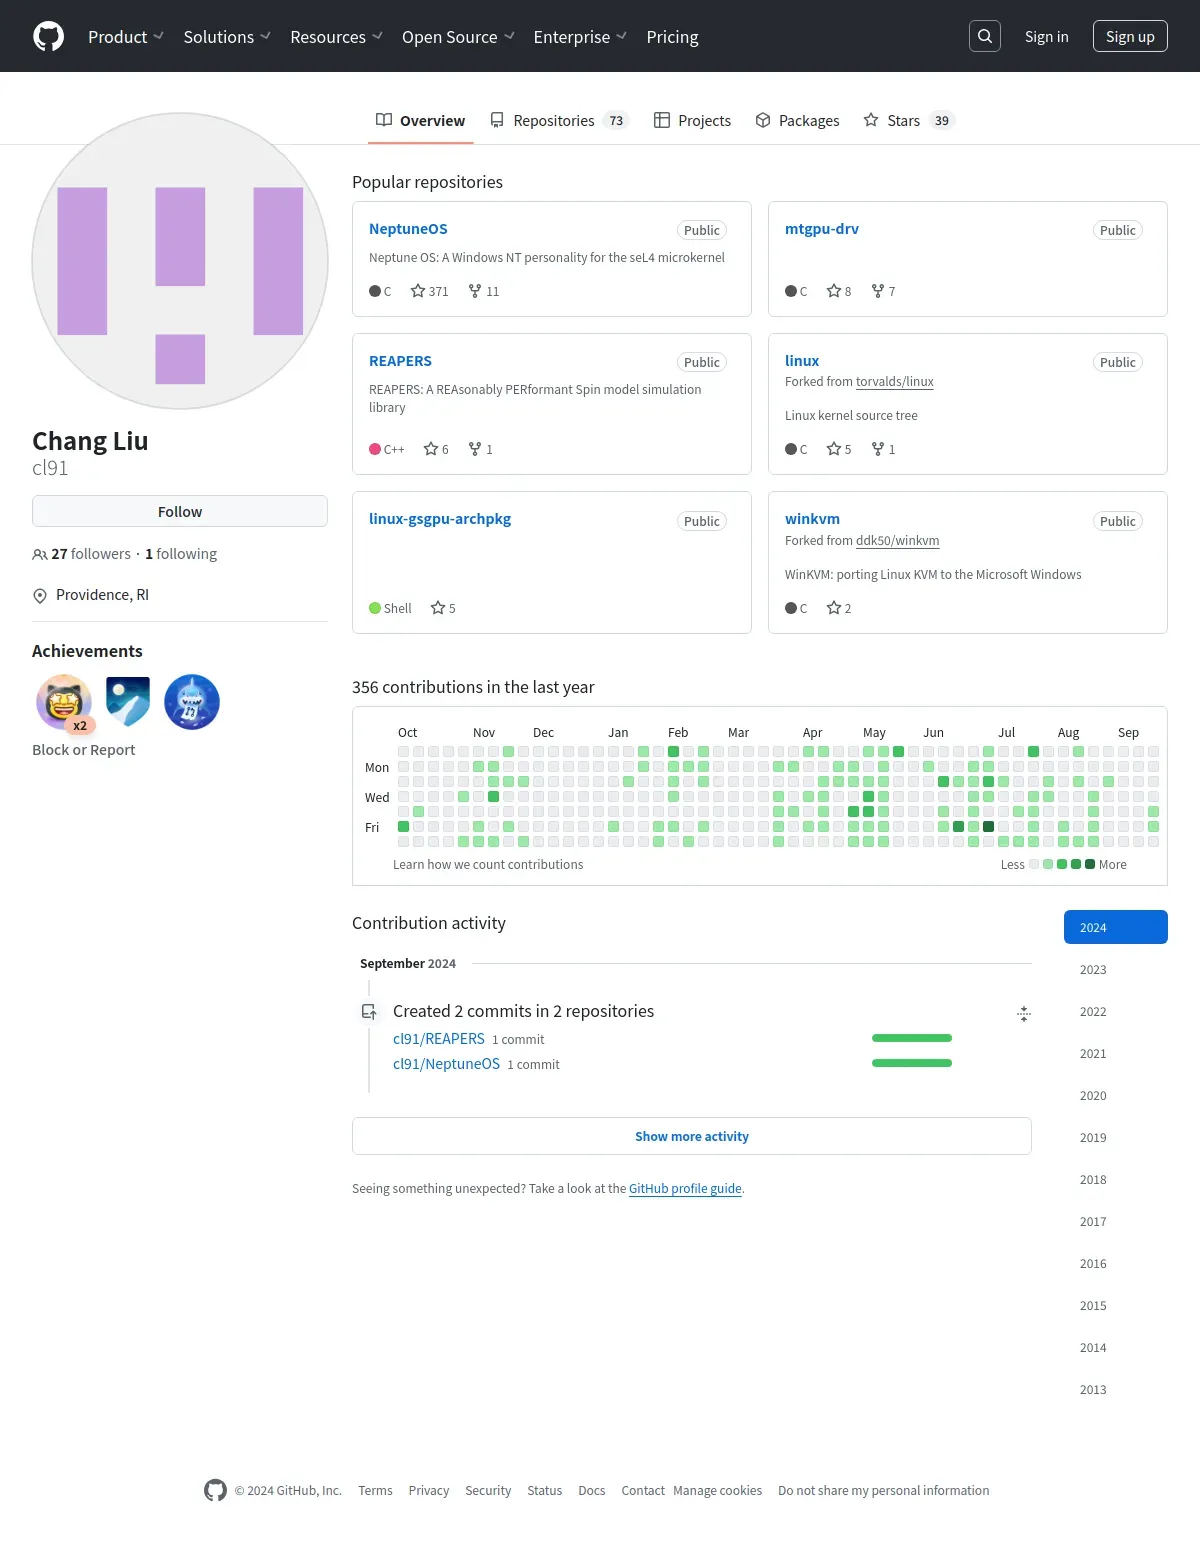
Task: Click the green bar for cl91/REAPERS commits
Action: coord(912,1038)
